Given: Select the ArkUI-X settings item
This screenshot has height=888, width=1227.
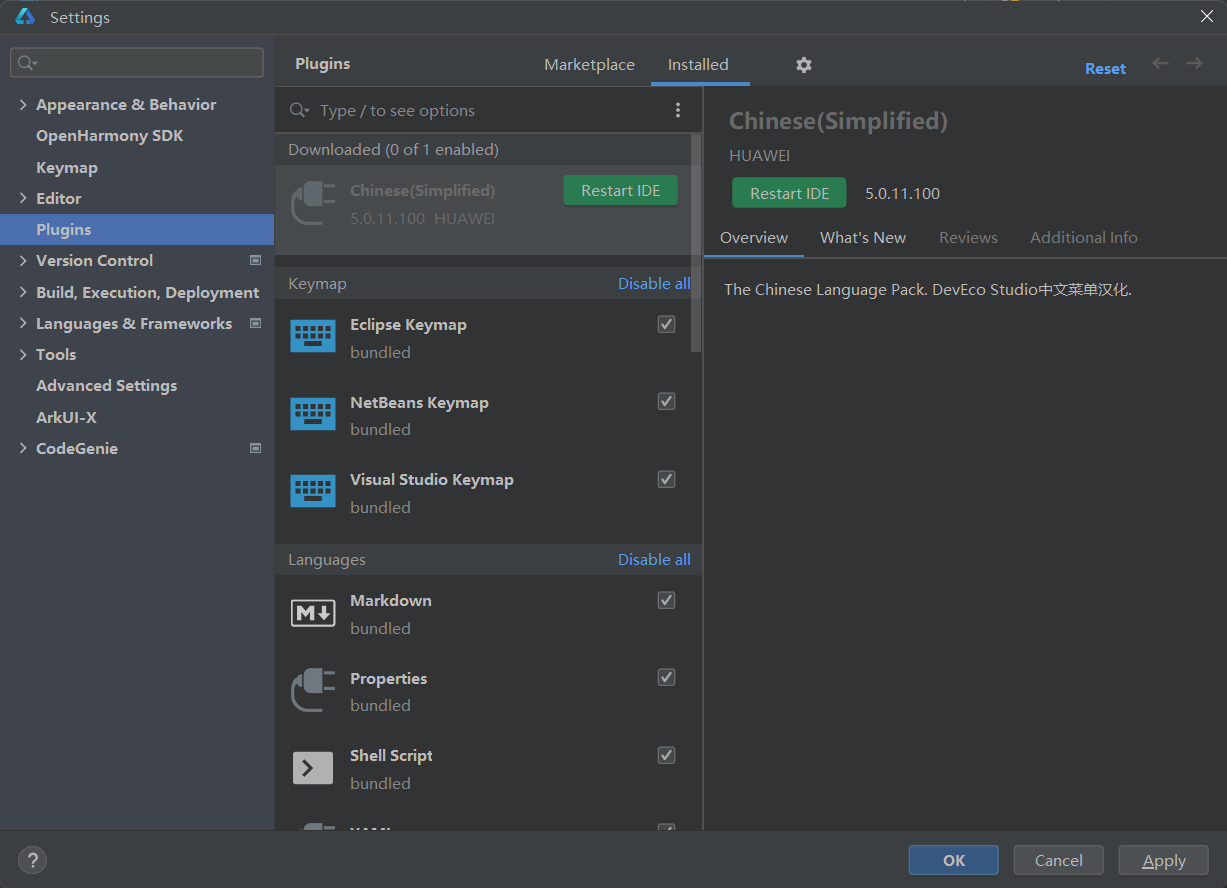Looking at the screenshot, I should (x=66, y=417).
